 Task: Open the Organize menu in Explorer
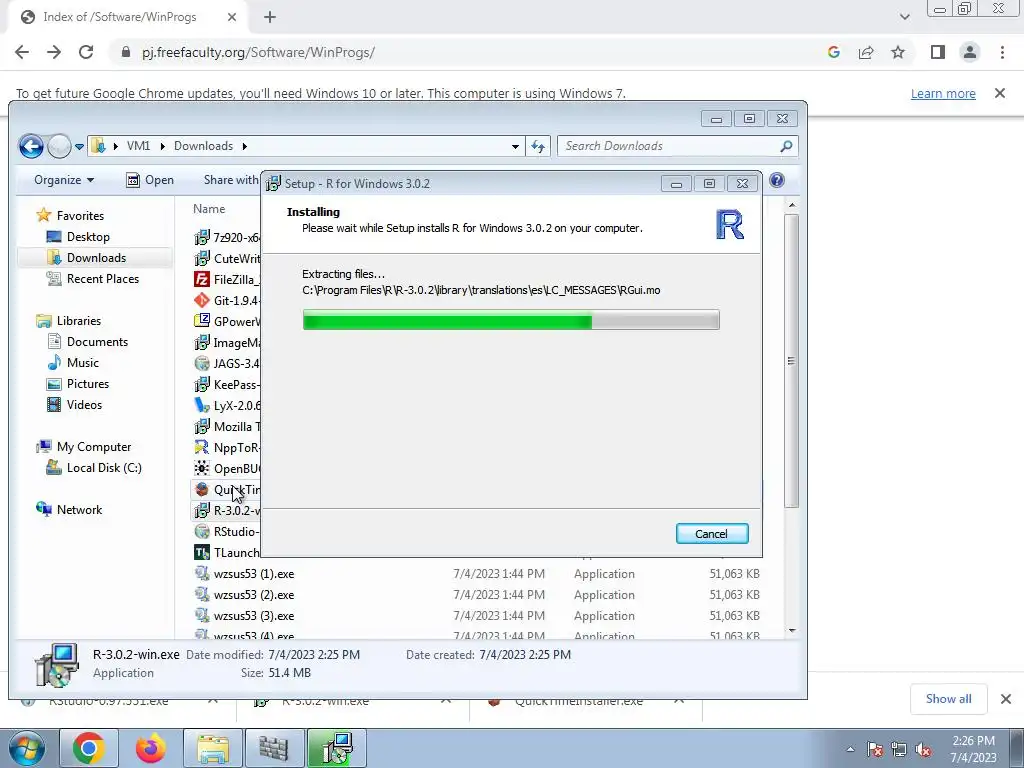(x=64, y=180)
